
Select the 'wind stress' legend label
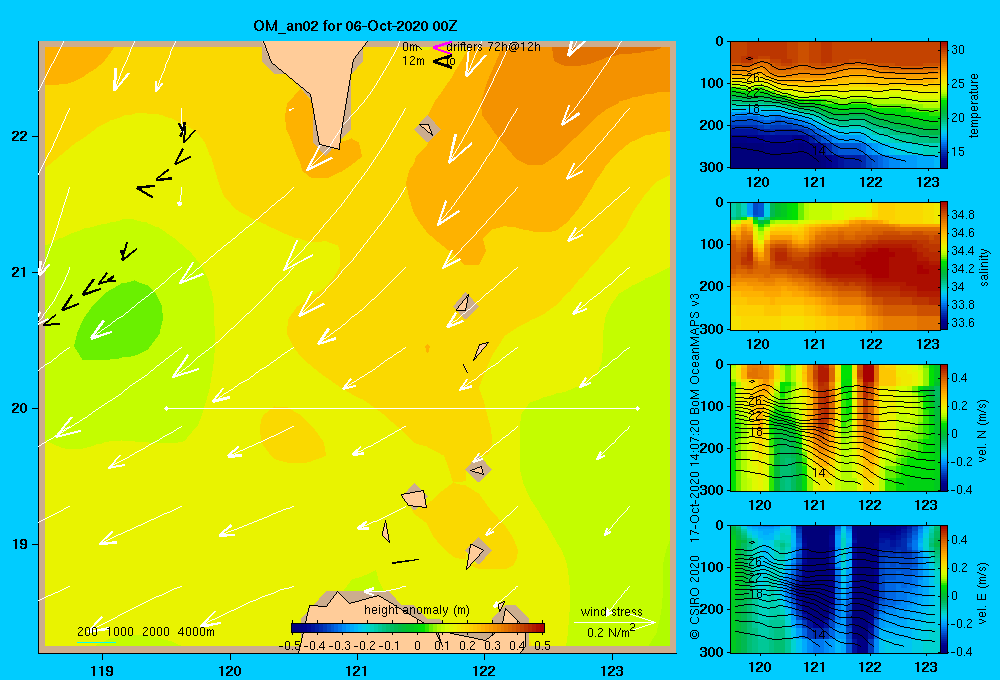611,611
